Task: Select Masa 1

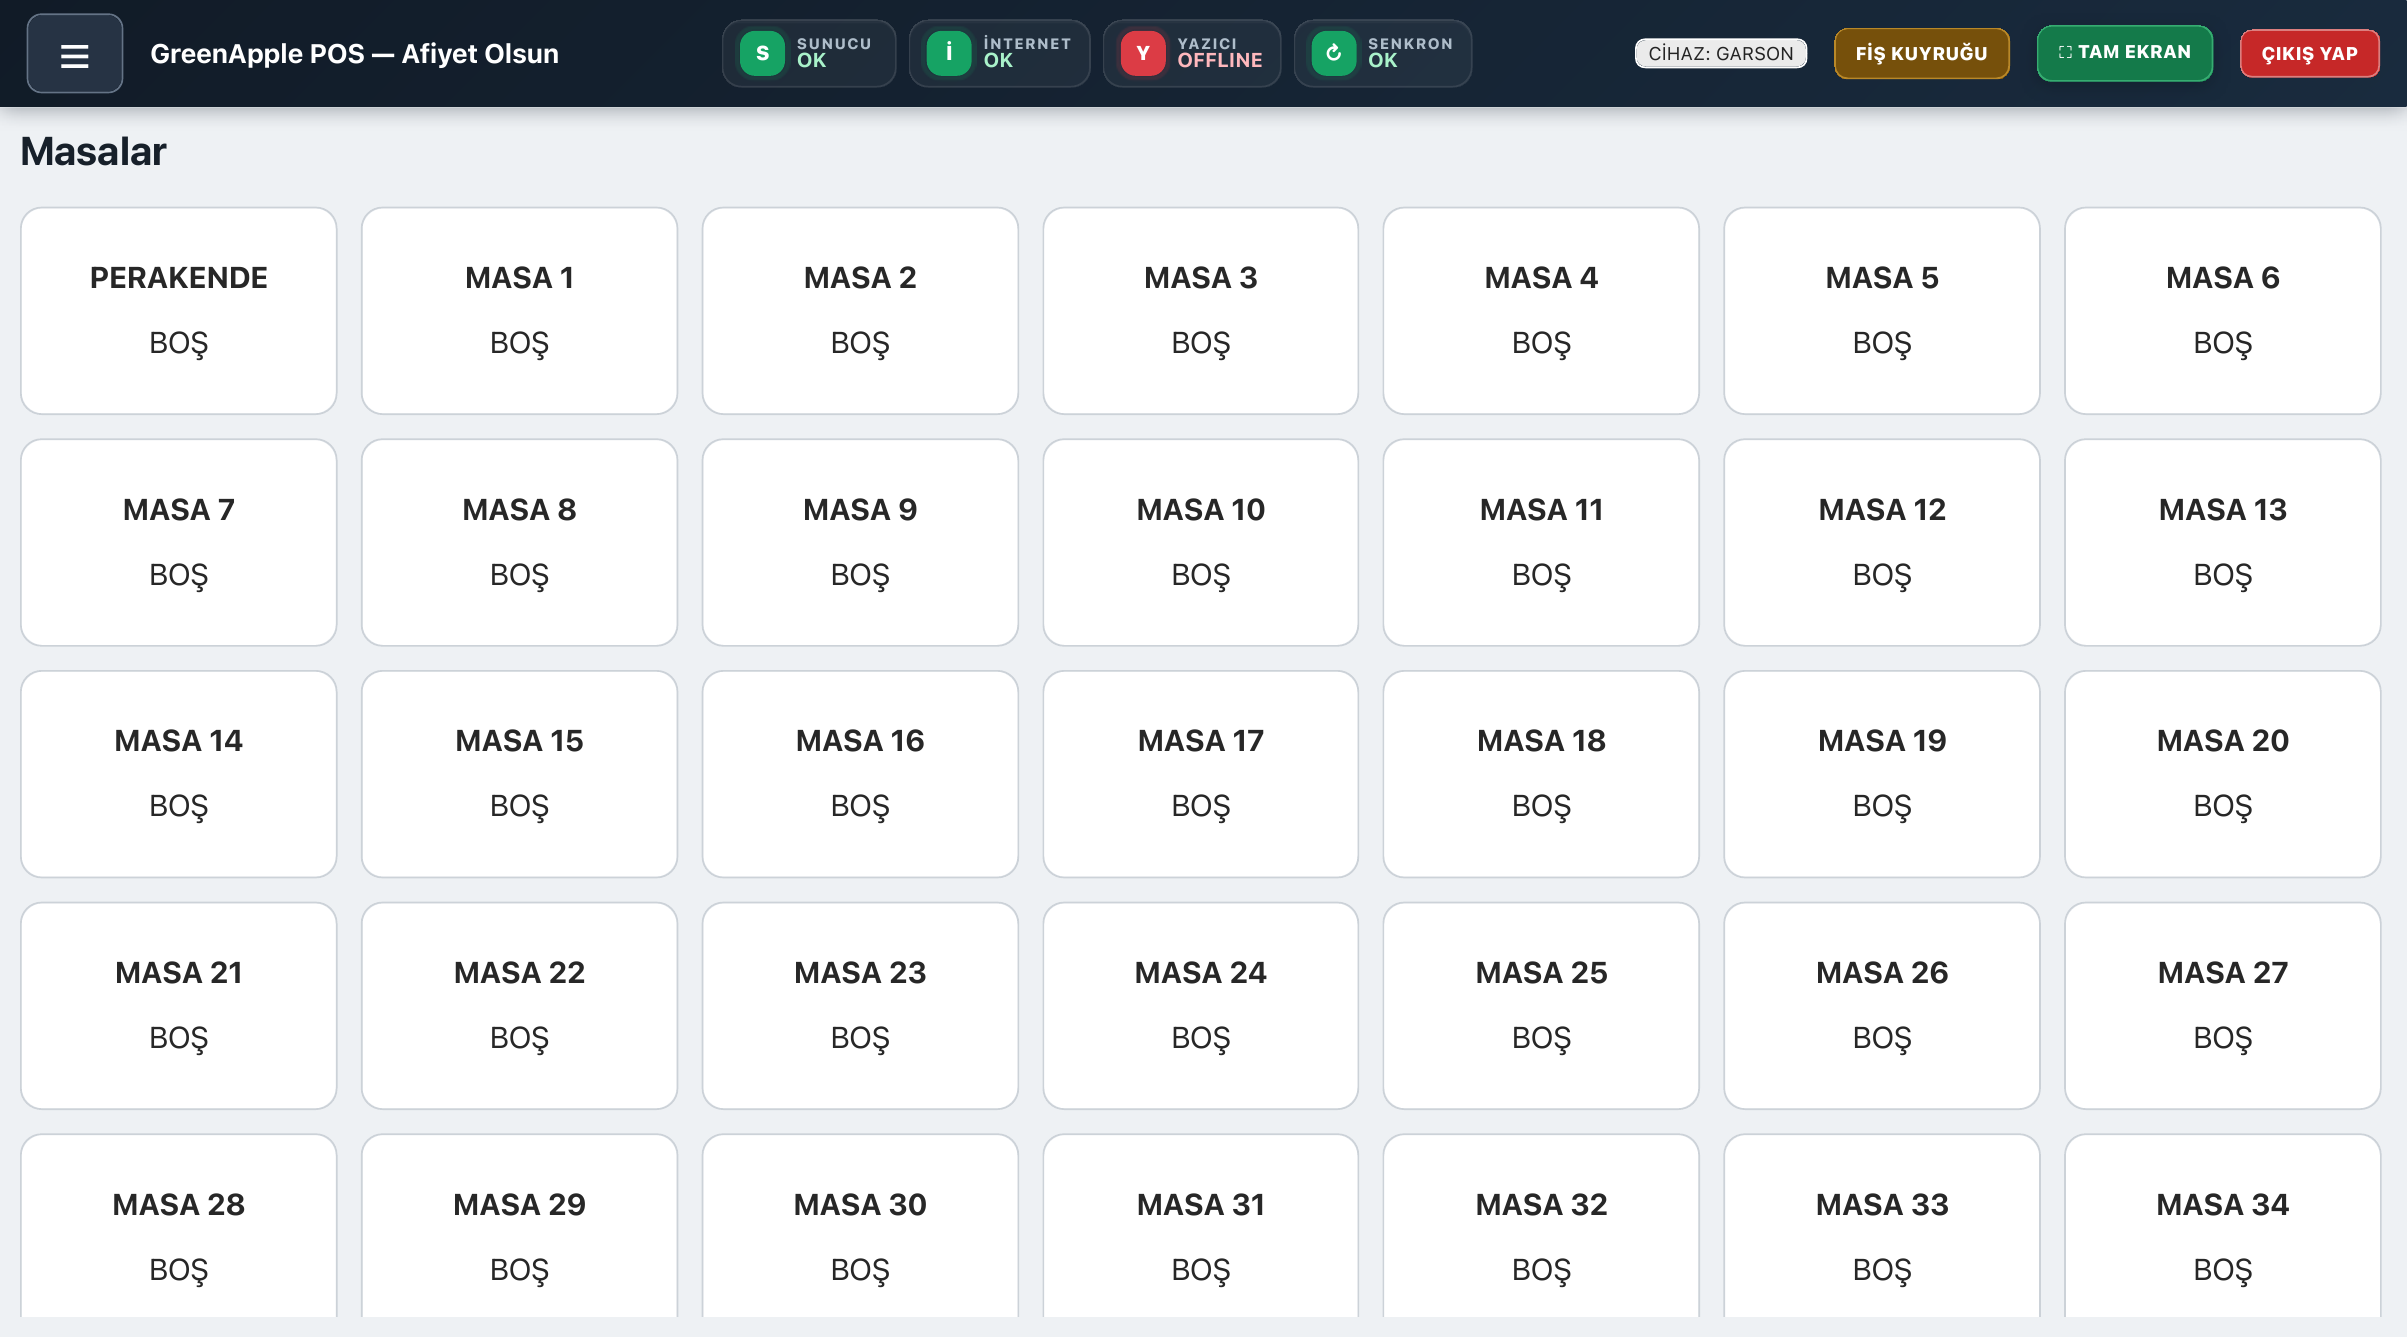Action: (x=519, y=311)
